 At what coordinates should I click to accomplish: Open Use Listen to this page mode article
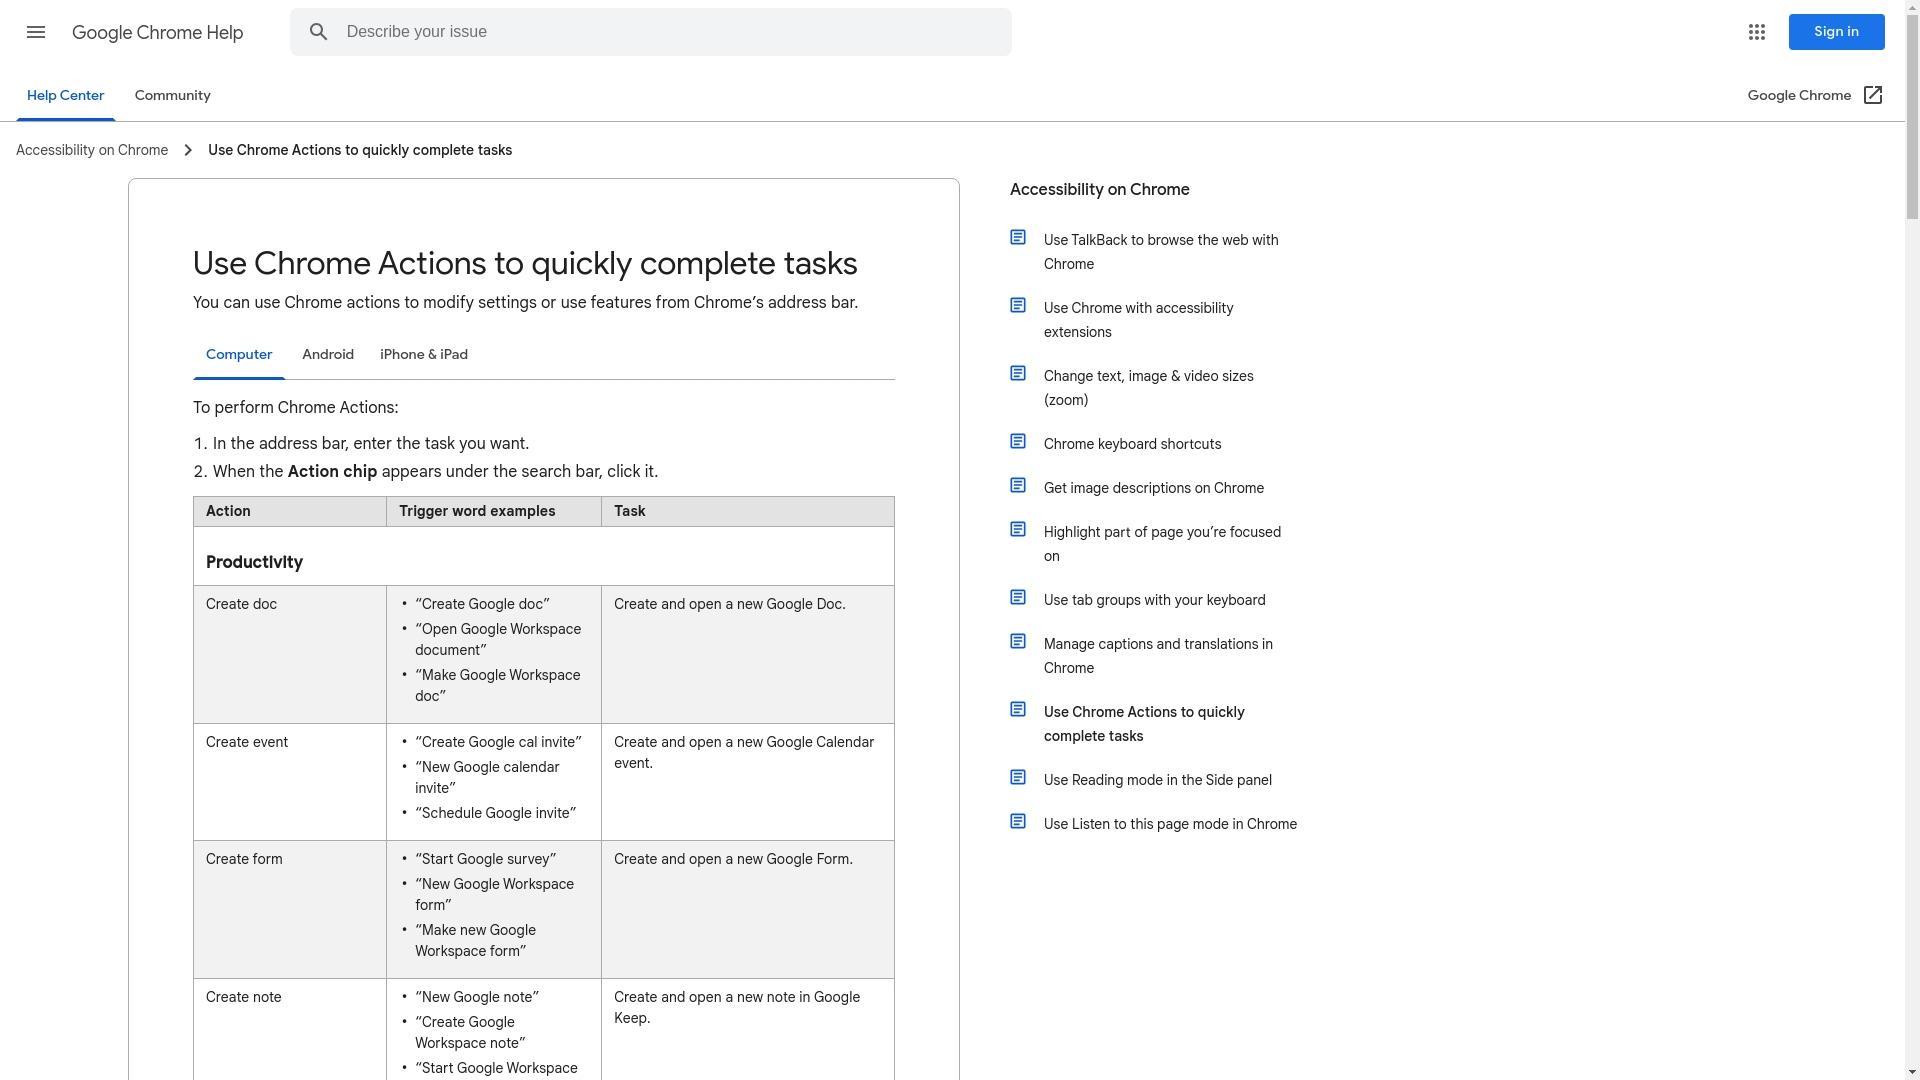[x=1170, y=824]
